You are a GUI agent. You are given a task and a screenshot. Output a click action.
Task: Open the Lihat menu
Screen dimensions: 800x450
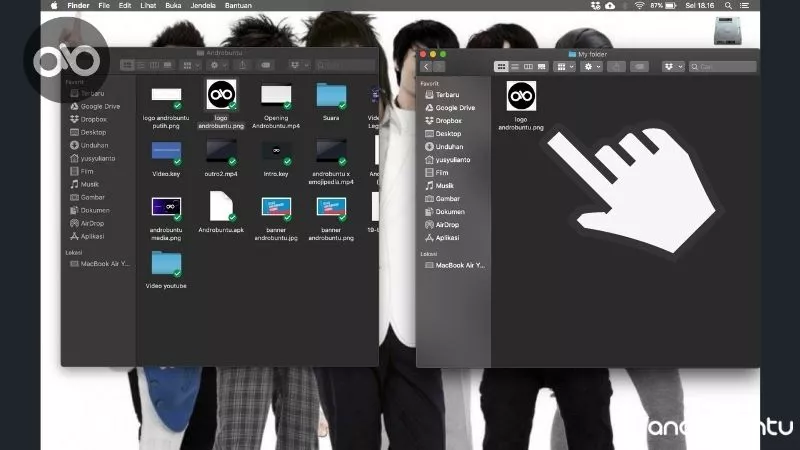pyautogui.click(x=148, y=6)
